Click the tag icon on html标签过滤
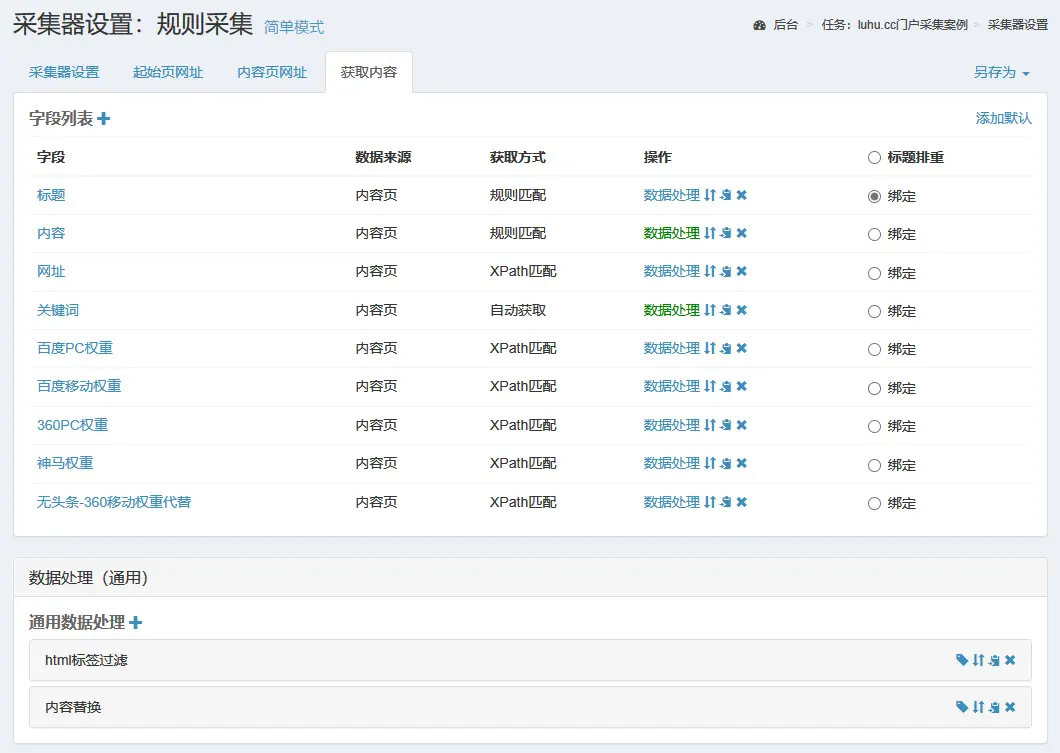Screen dimensions: 1060x753 click(962, 660)
